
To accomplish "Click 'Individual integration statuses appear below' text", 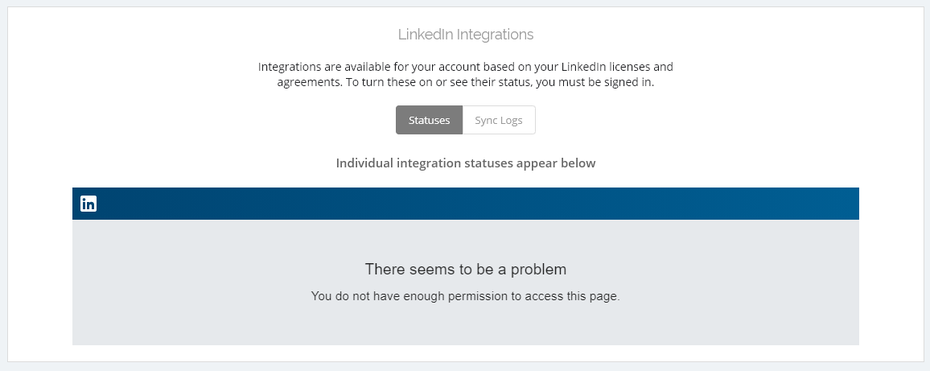I will [466, 163].
